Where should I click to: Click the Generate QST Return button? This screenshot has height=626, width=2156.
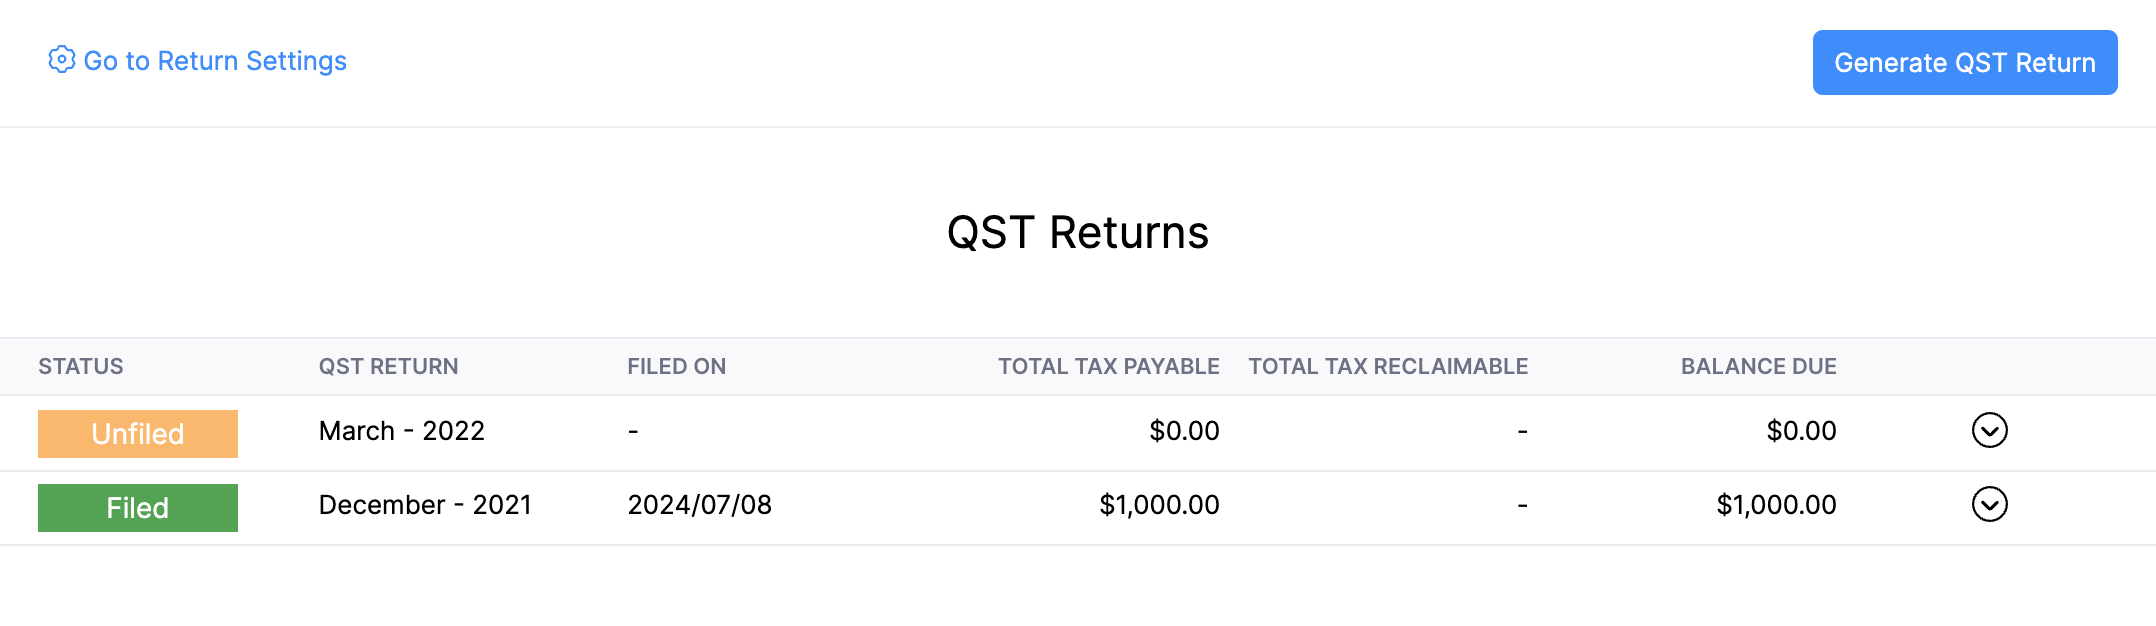(1964, 62)
